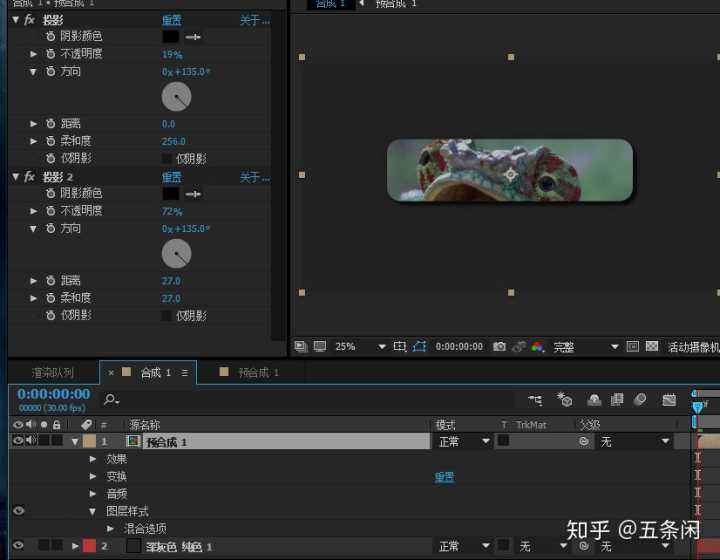Screen dimensions: 720x560
Task: Collapse 方向 property in first 投影
Action: click(33, 72)
